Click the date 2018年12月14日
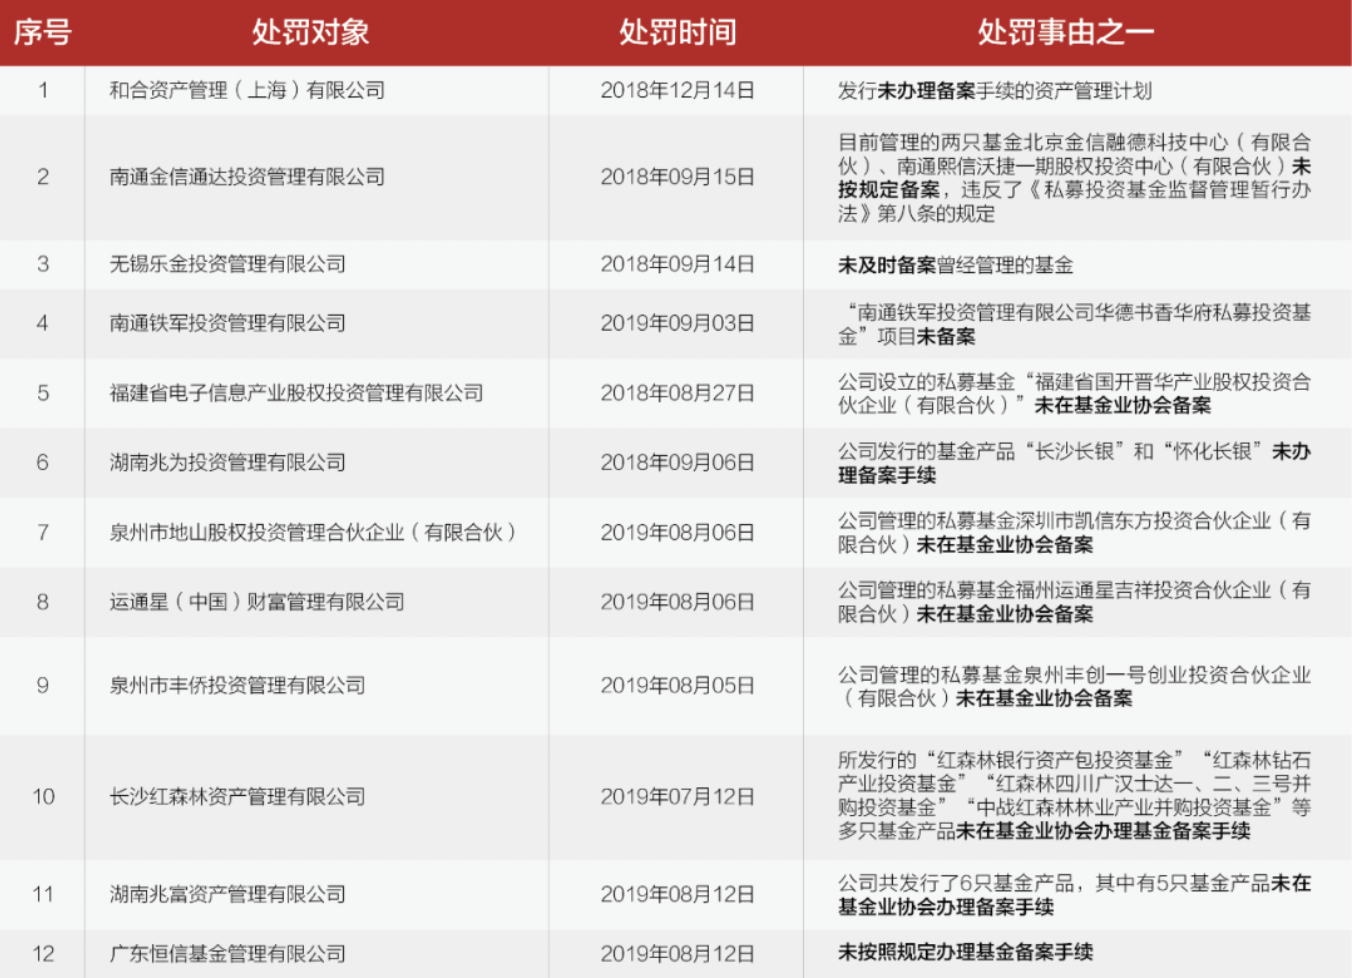Image resolution: width=1352 pixels, height=978 pixels. click(x=676, y=89)
